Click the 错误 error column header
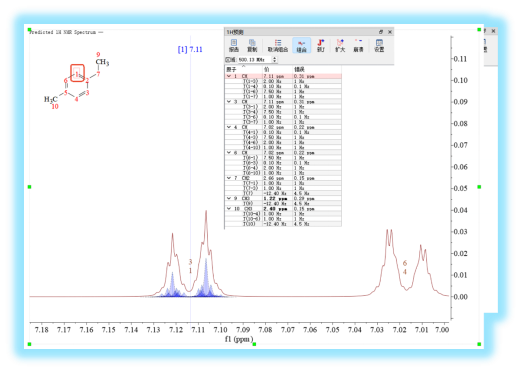 317,69
